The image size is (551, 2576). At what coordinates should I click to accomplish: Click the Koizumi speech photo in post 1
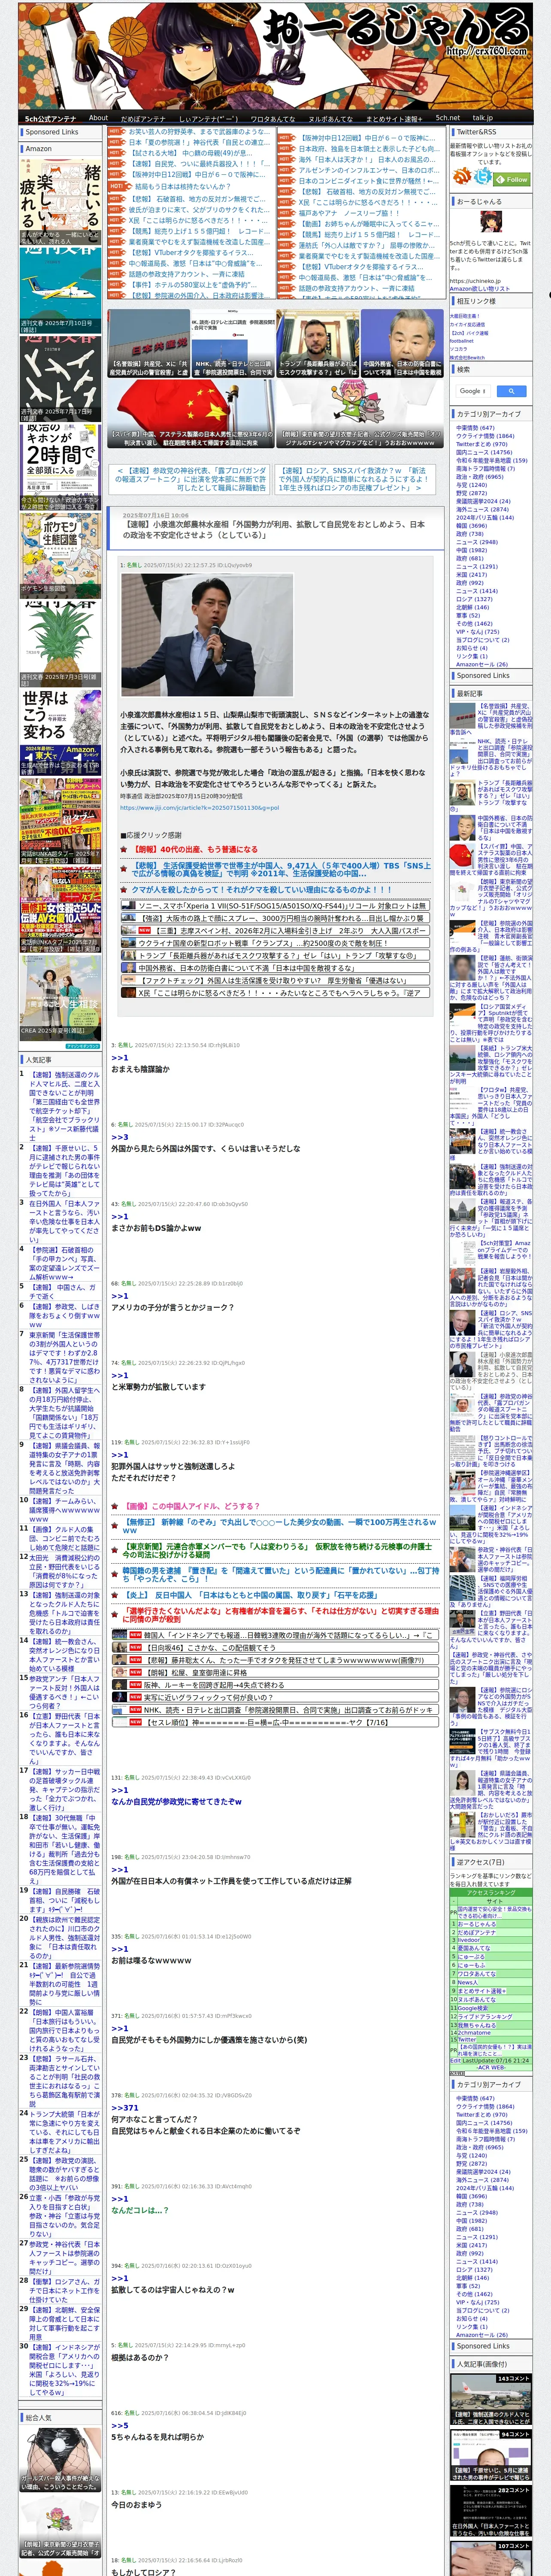[207, 635]
